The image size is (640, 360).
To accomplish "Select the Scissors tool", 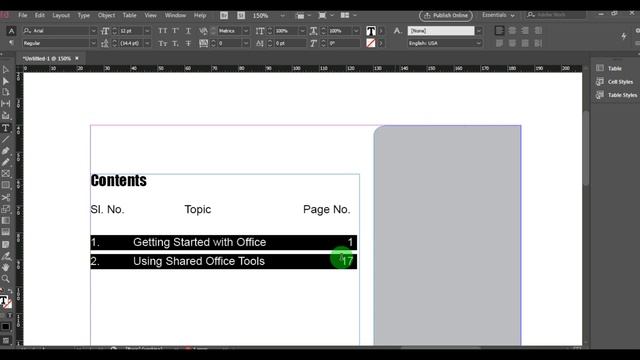I will pyautogui.click(x=6, y=198).
